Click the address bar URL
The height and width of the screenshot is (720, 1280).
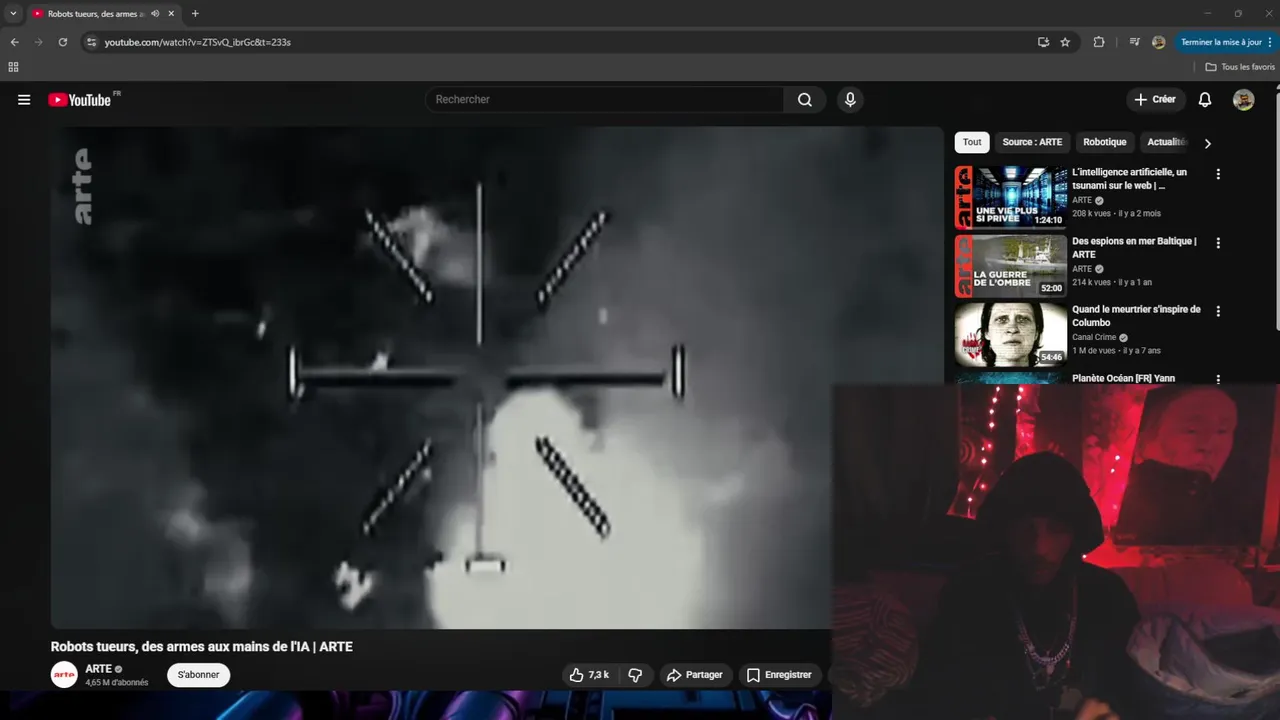tap(198, 42)
